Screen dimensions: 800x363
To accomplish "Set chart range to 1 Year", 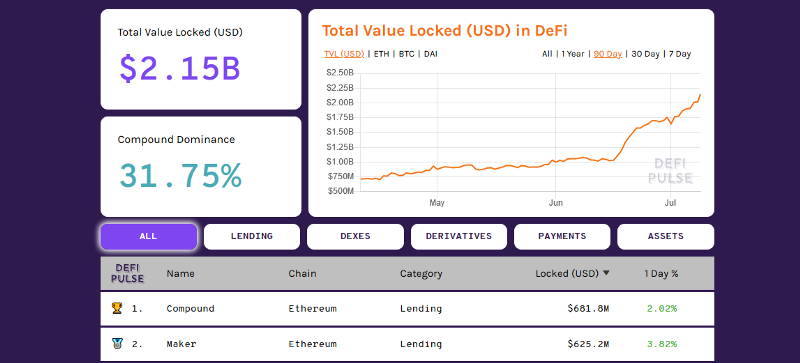I will (572, 54).
